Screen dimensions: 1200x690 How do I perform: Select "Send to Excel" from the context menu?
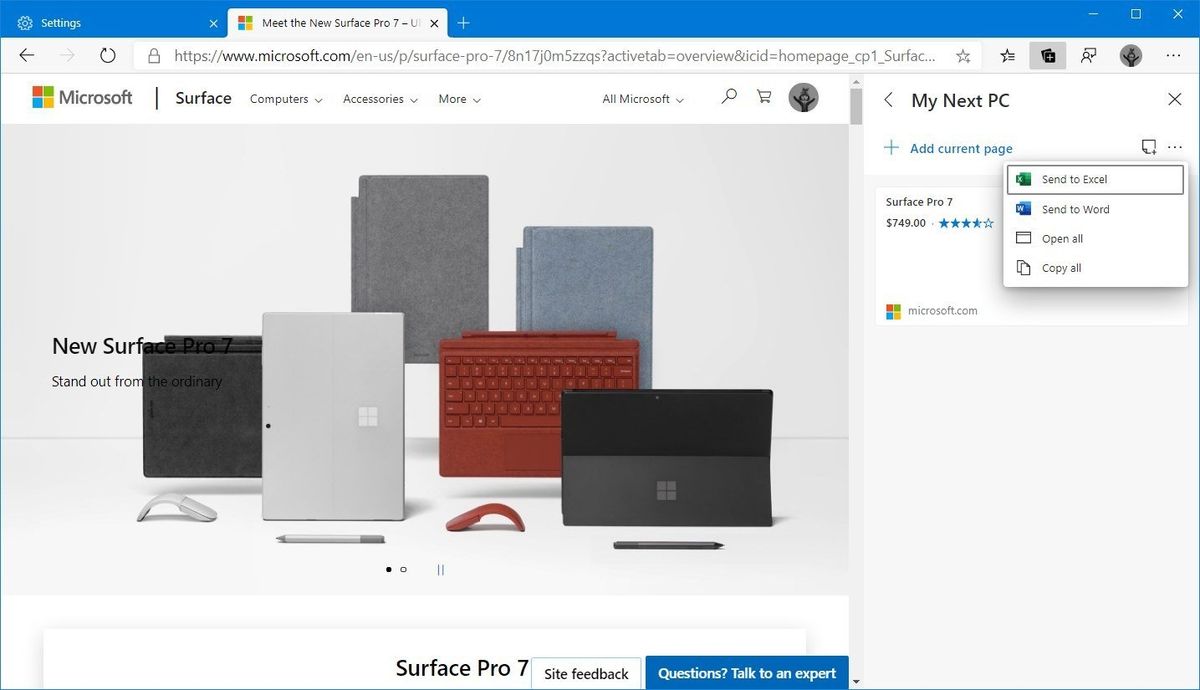click(1074, 179)
